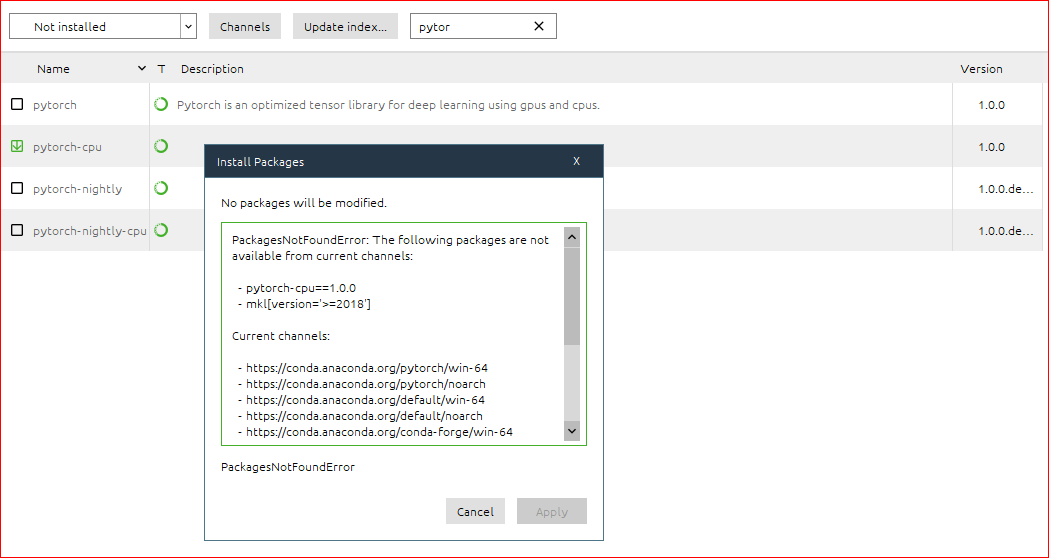The height and width of the screenshot is (558, 1049).
Task: Close the Install Packages dialog with X
Action: coord(576,161)
